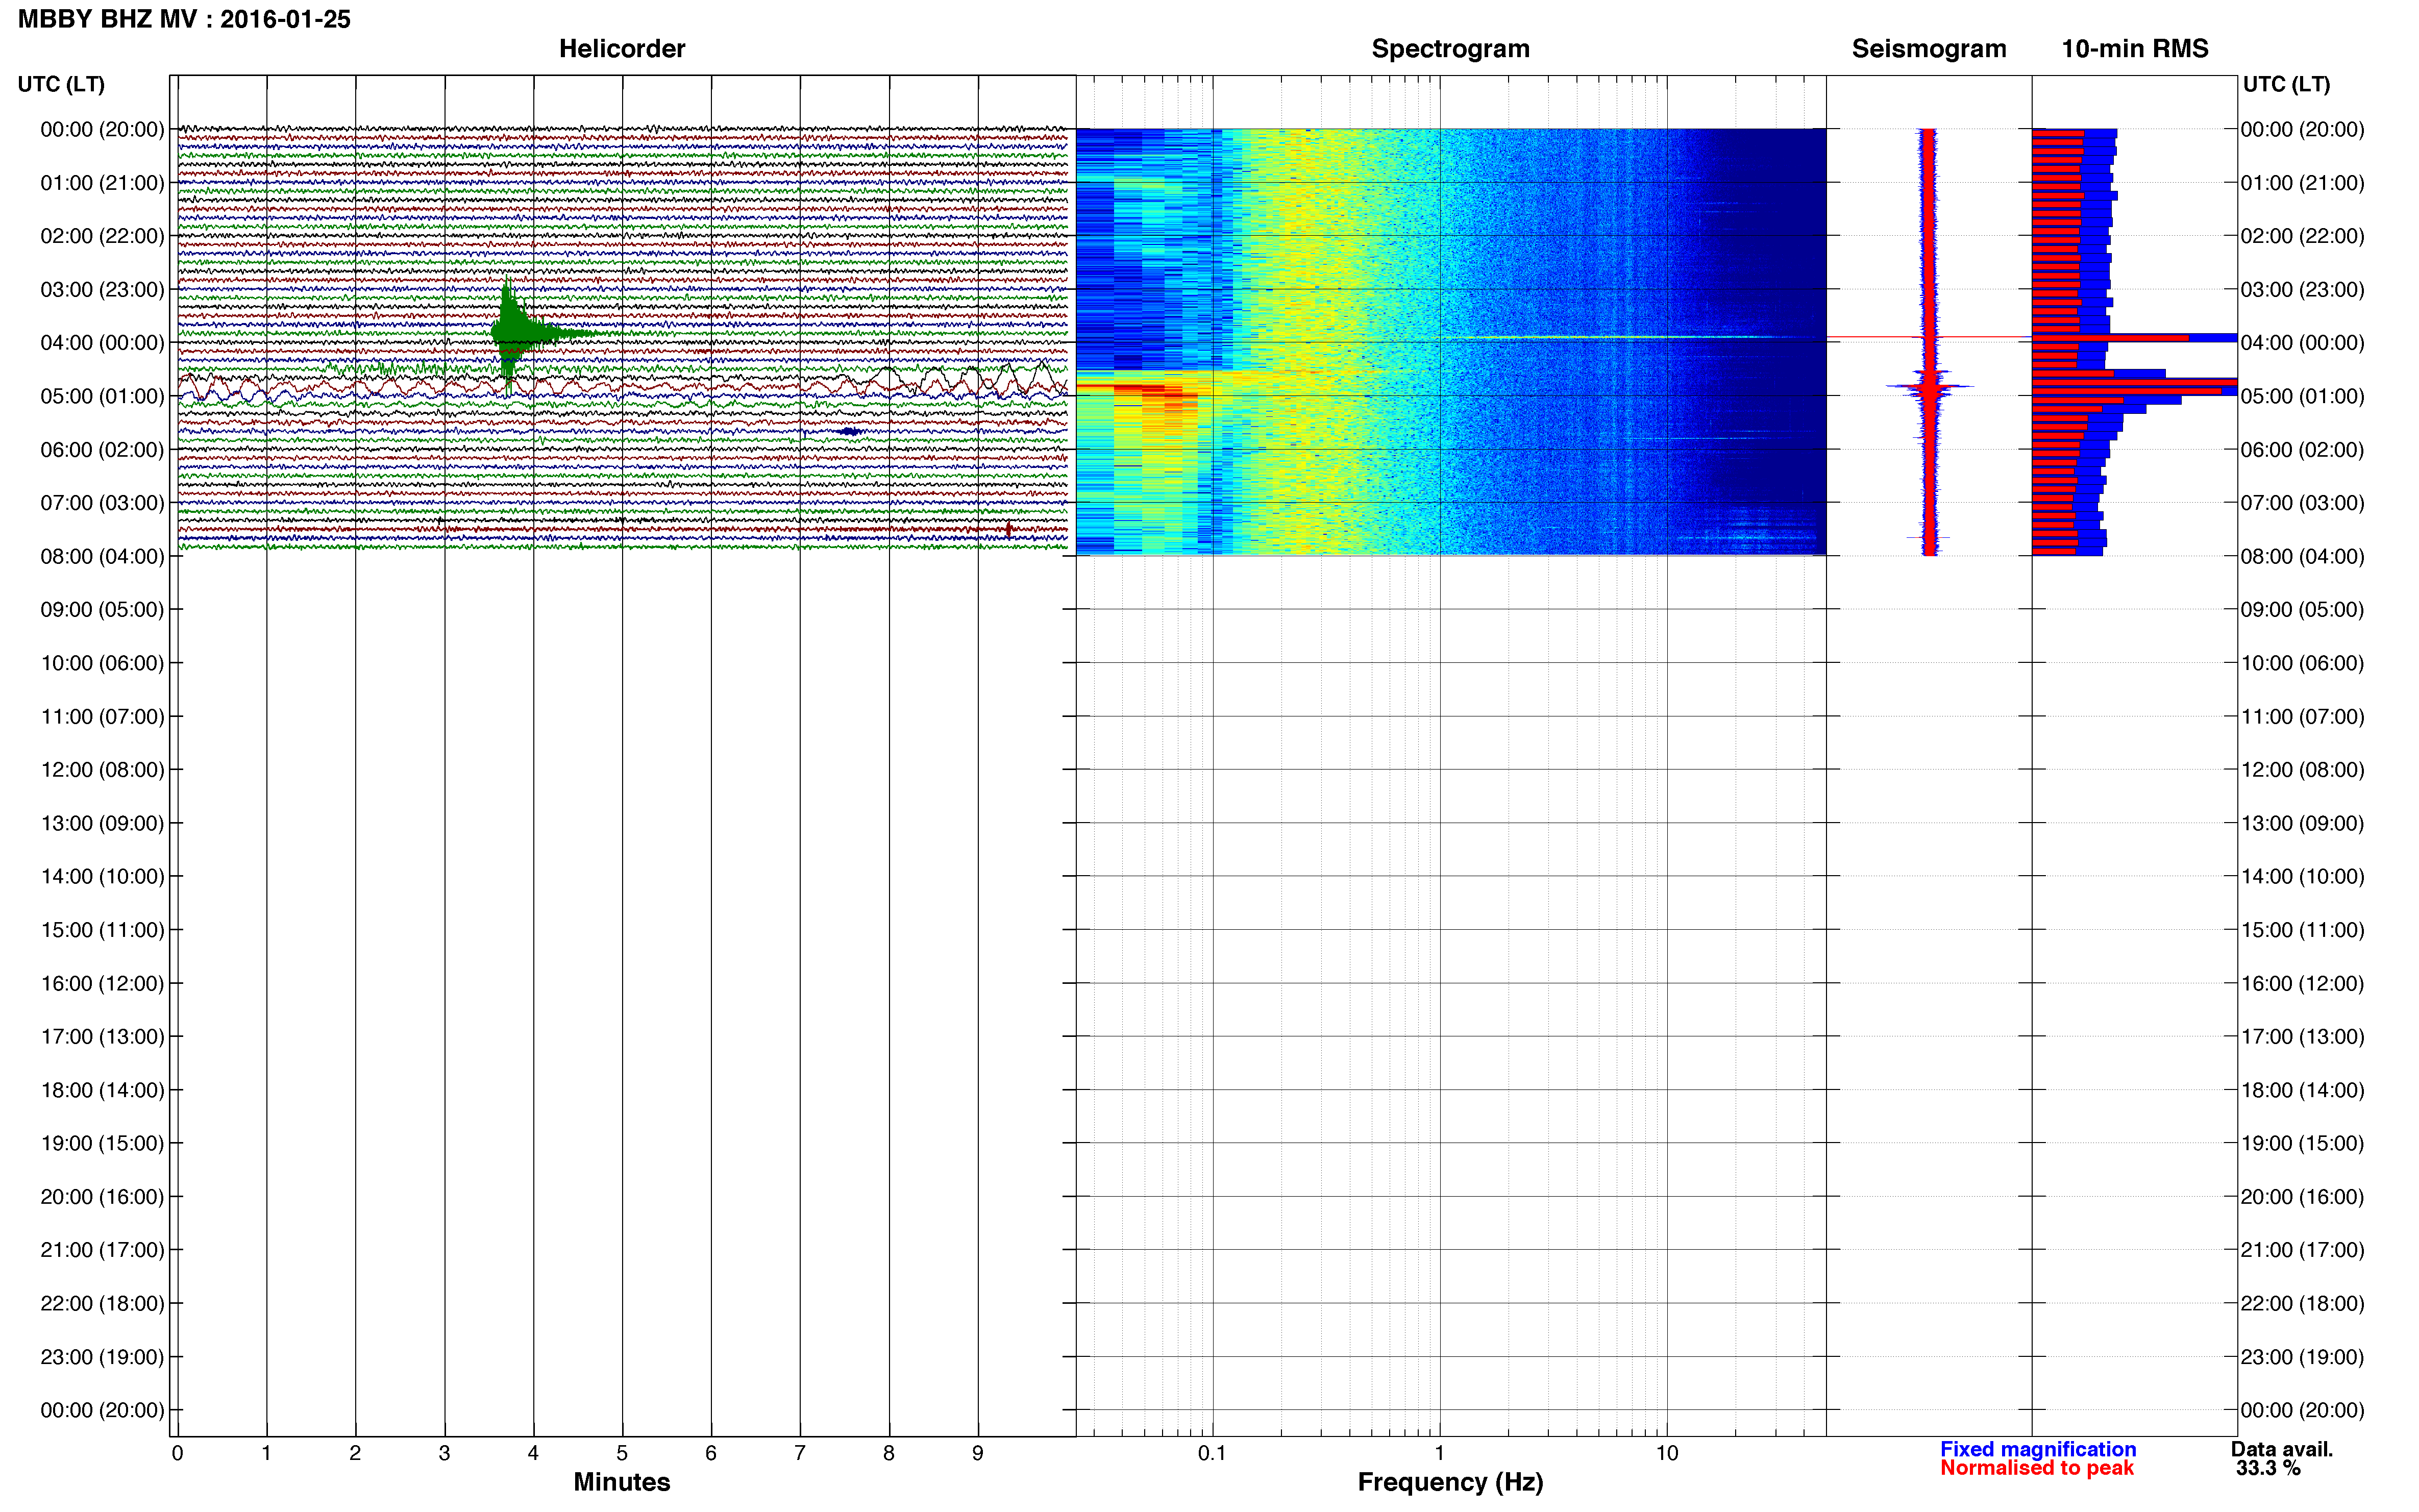
Task: Click "21:00 (17:00)" on the left time axis
Action: coord(102,1250)
